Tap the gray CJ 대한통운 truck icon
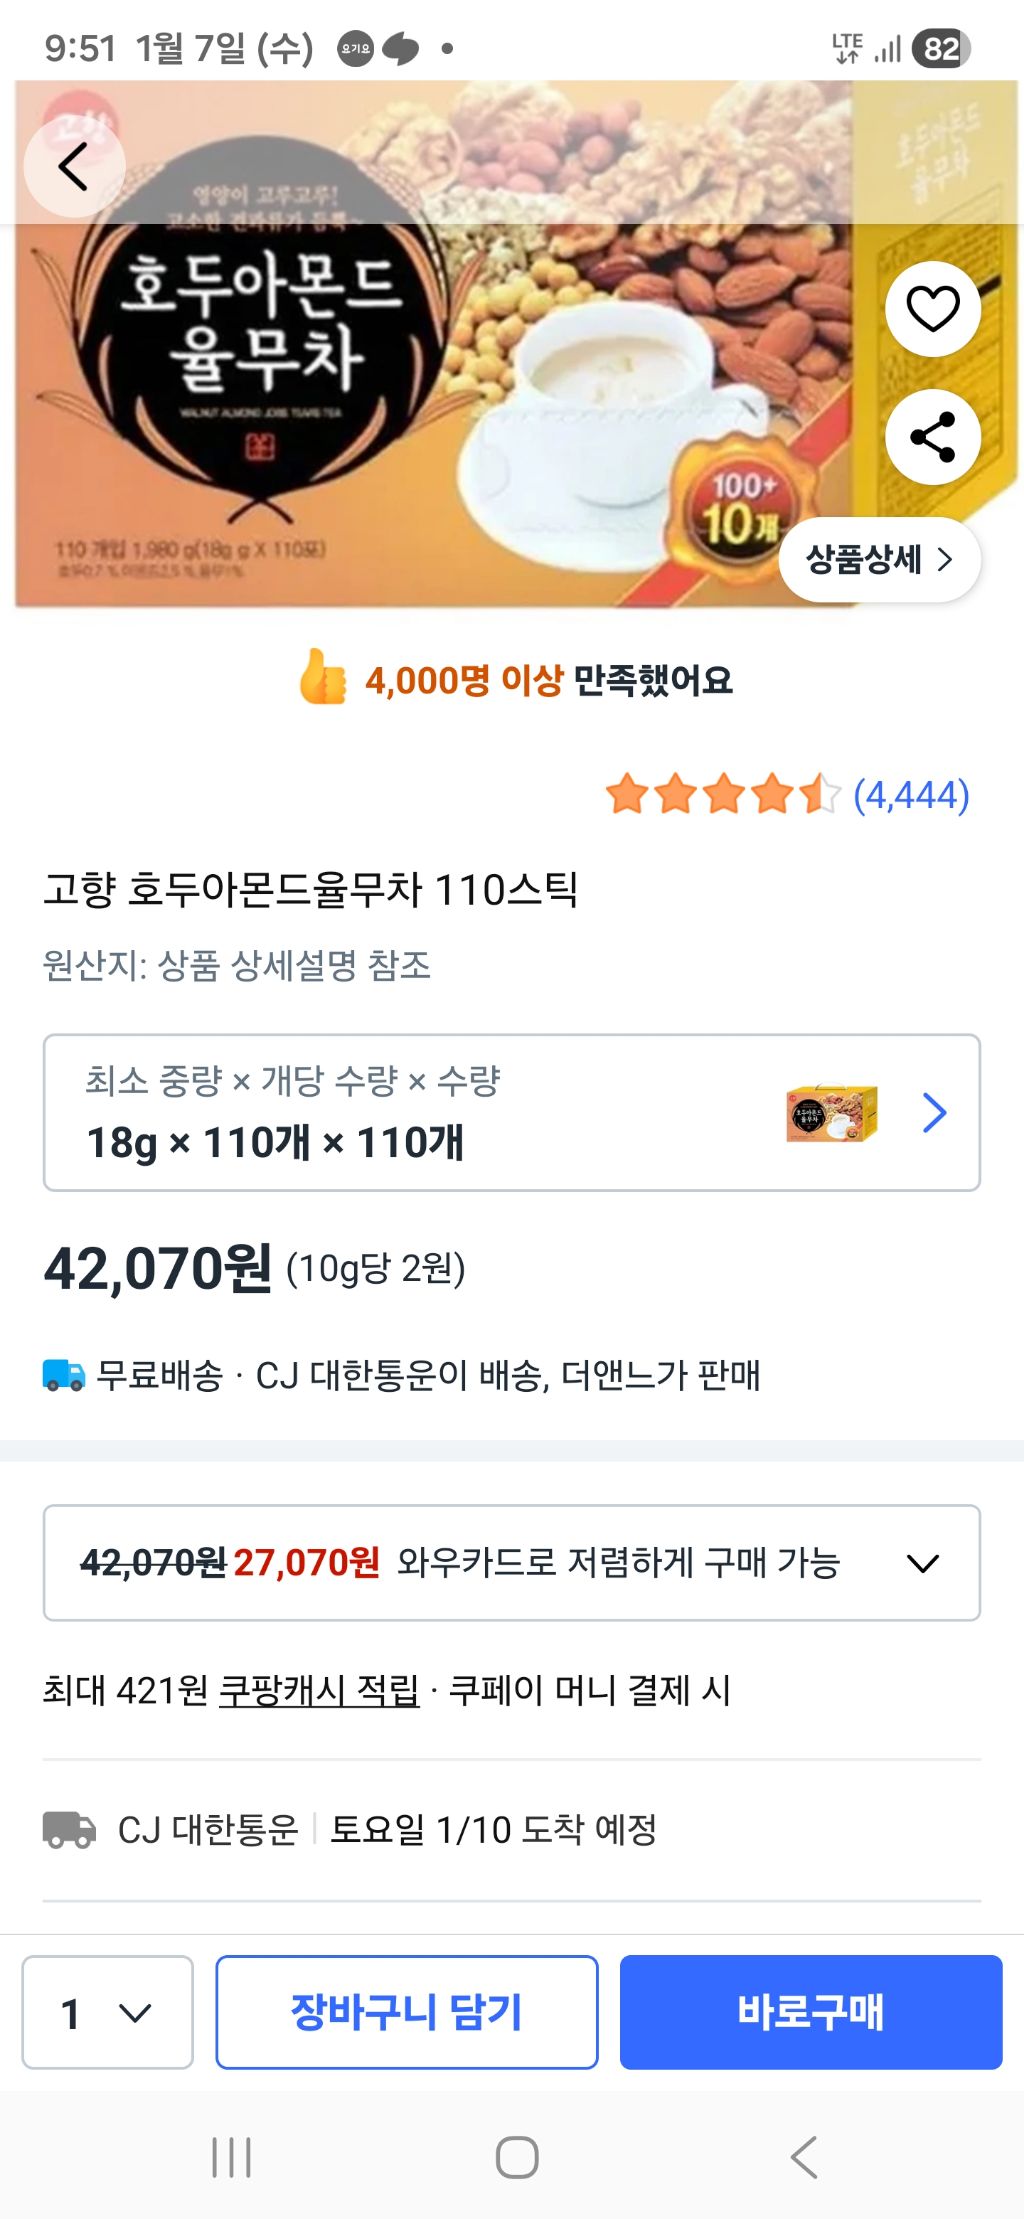 (x=69, y=1829)
